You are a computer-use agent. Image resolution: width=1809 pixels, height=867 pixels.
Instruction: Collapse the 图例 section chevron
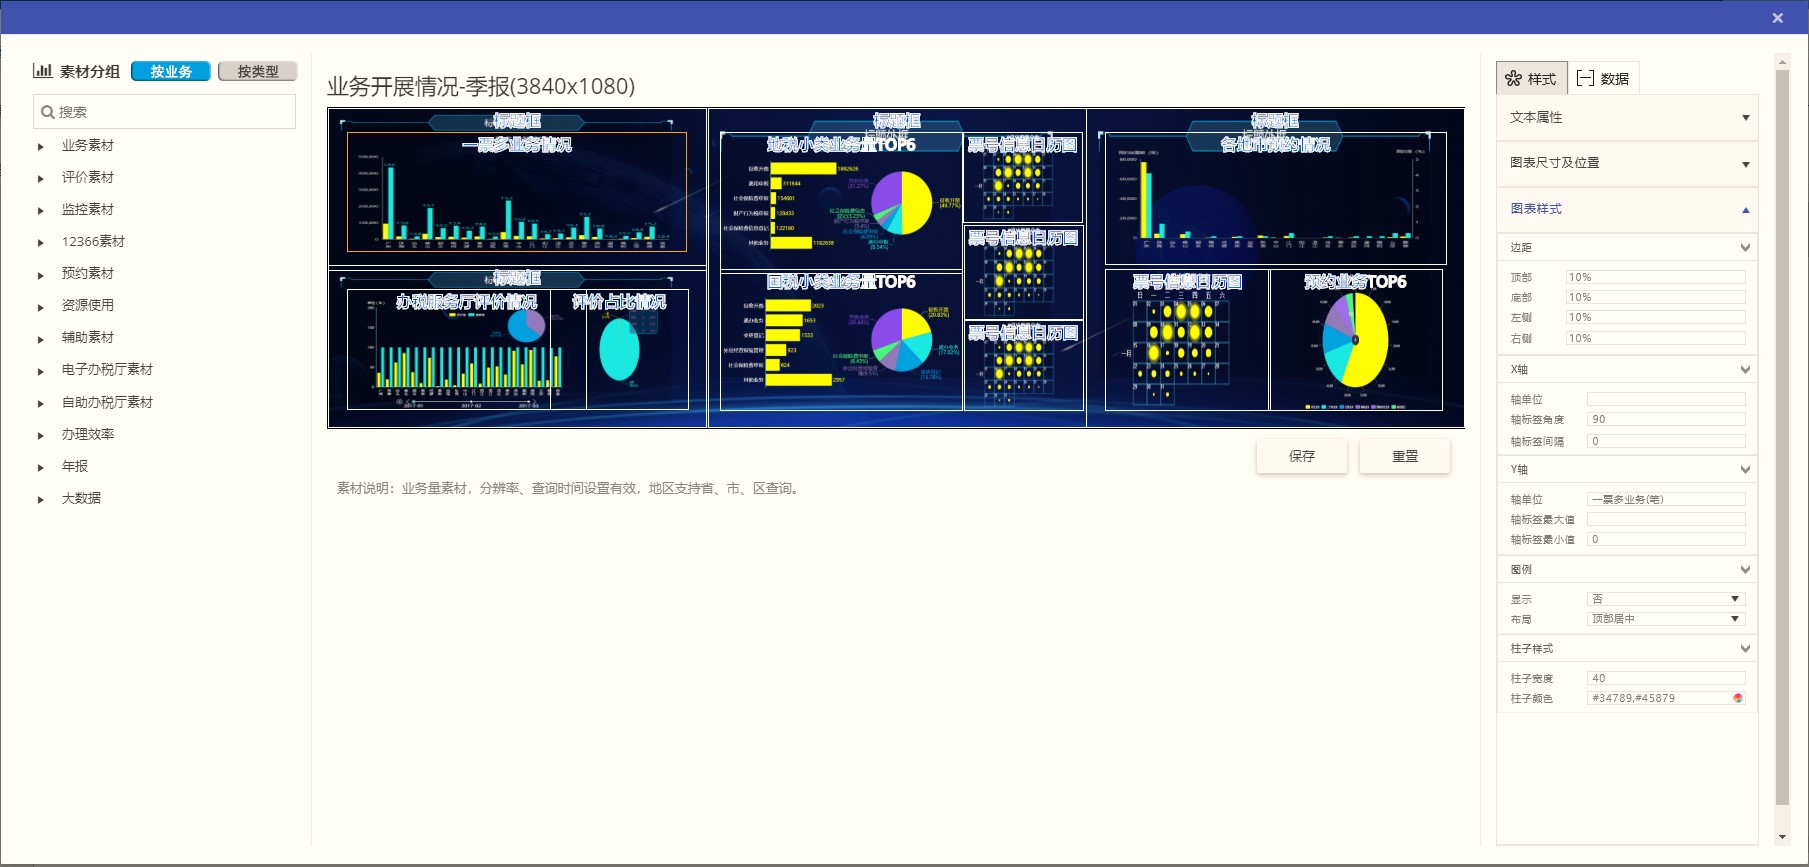(x=1745, y=570)
